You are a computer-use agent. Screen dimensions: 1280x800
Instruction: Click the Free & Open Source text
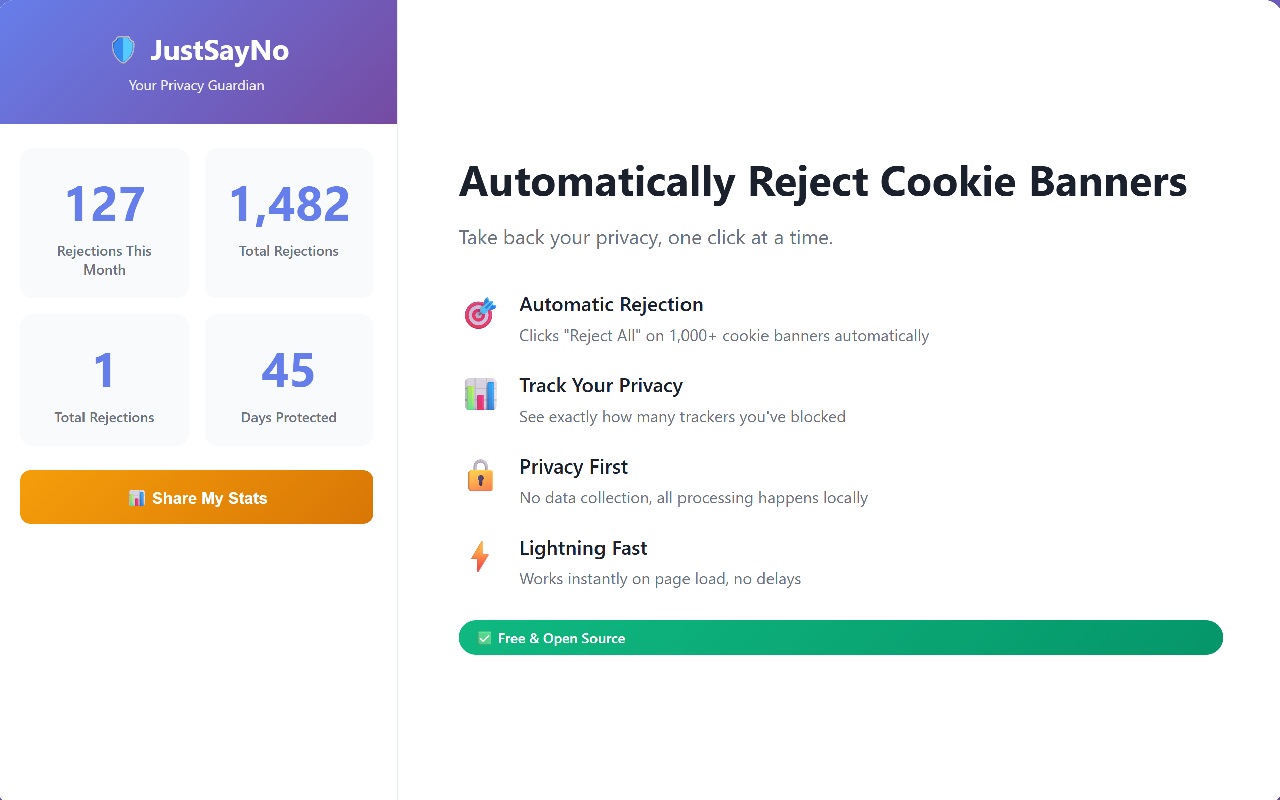[x=561, y=638]
